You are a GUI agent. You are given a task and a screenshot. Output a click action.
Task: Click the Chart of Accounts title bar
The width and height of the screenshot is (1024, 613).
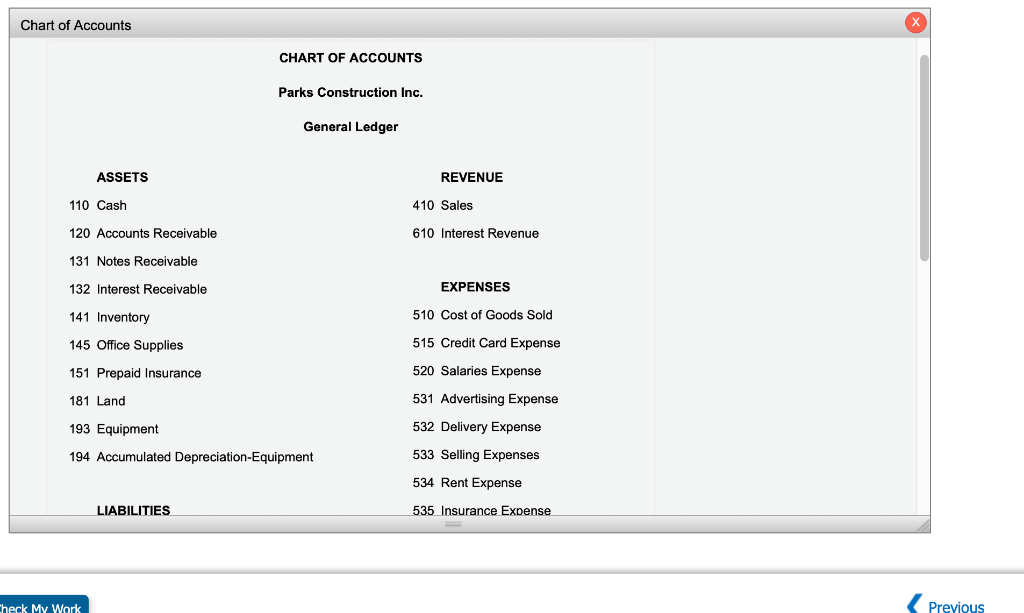click(75, 25)
